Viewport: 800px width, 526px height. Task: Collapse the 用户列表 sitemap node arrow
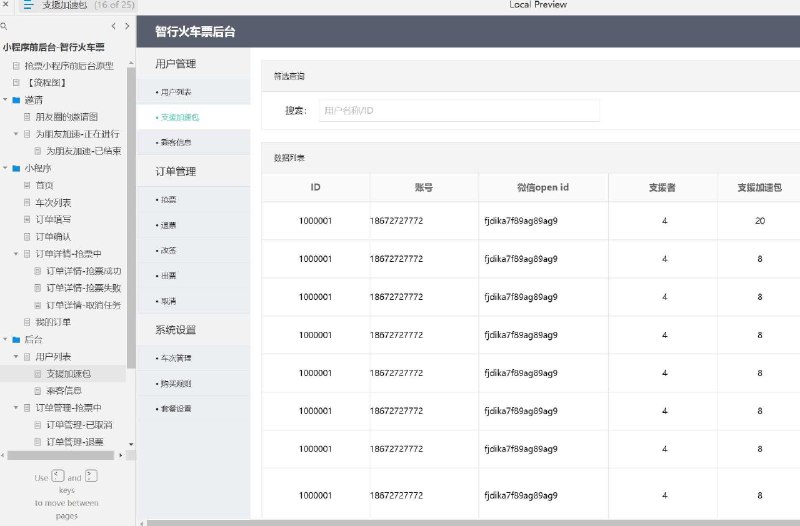(x=16, y=357)
